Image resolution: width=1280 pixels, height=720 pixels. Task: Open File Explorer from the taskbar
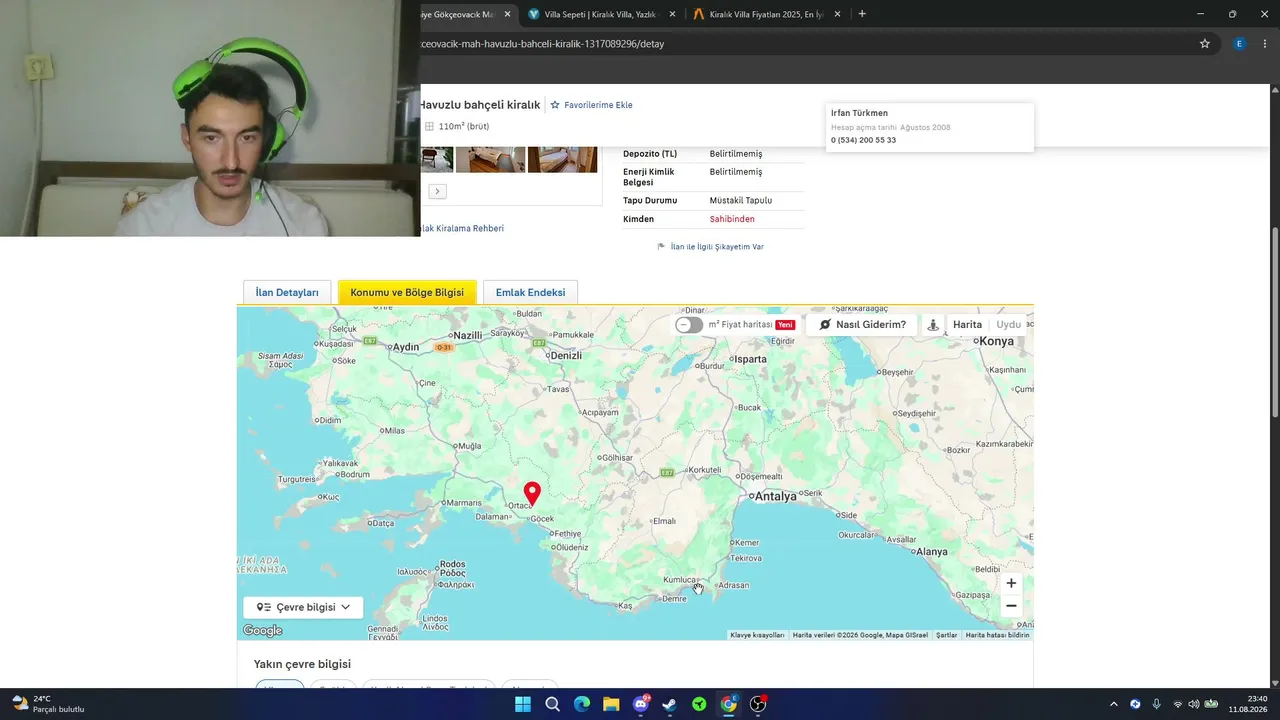pos(611,704)
